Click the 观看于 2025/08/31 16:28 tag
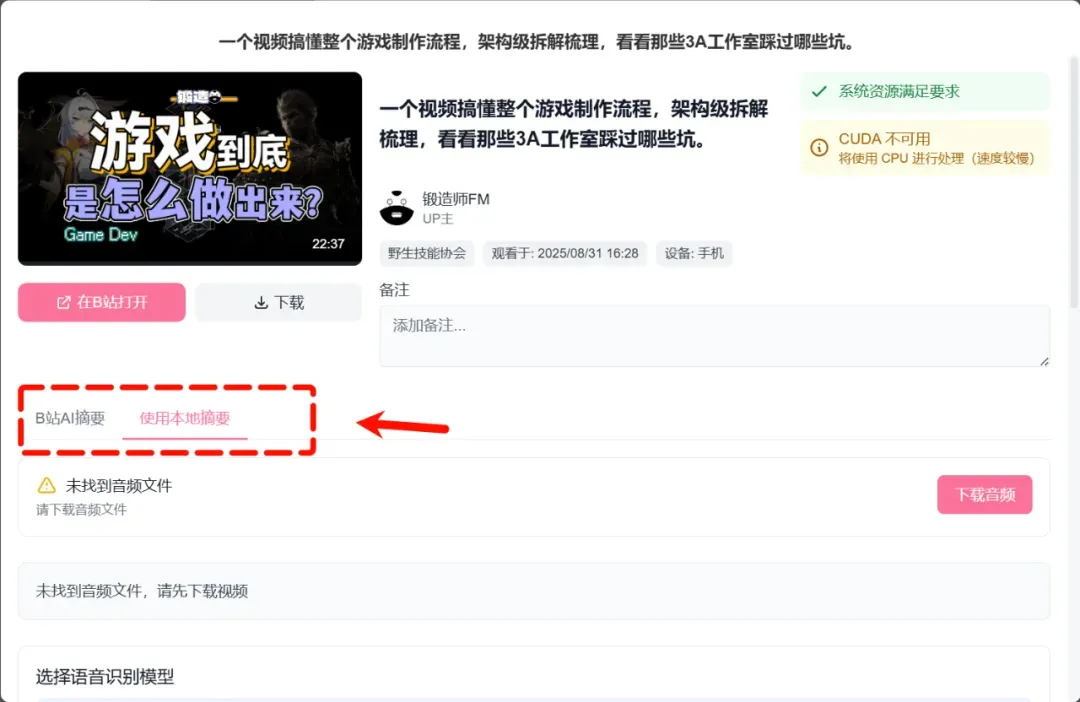 (x=565, y=254)
